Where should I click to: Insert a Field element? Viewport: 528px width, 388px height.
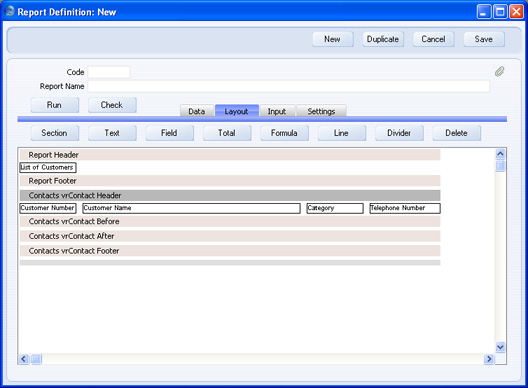click(x=169, y=133)
